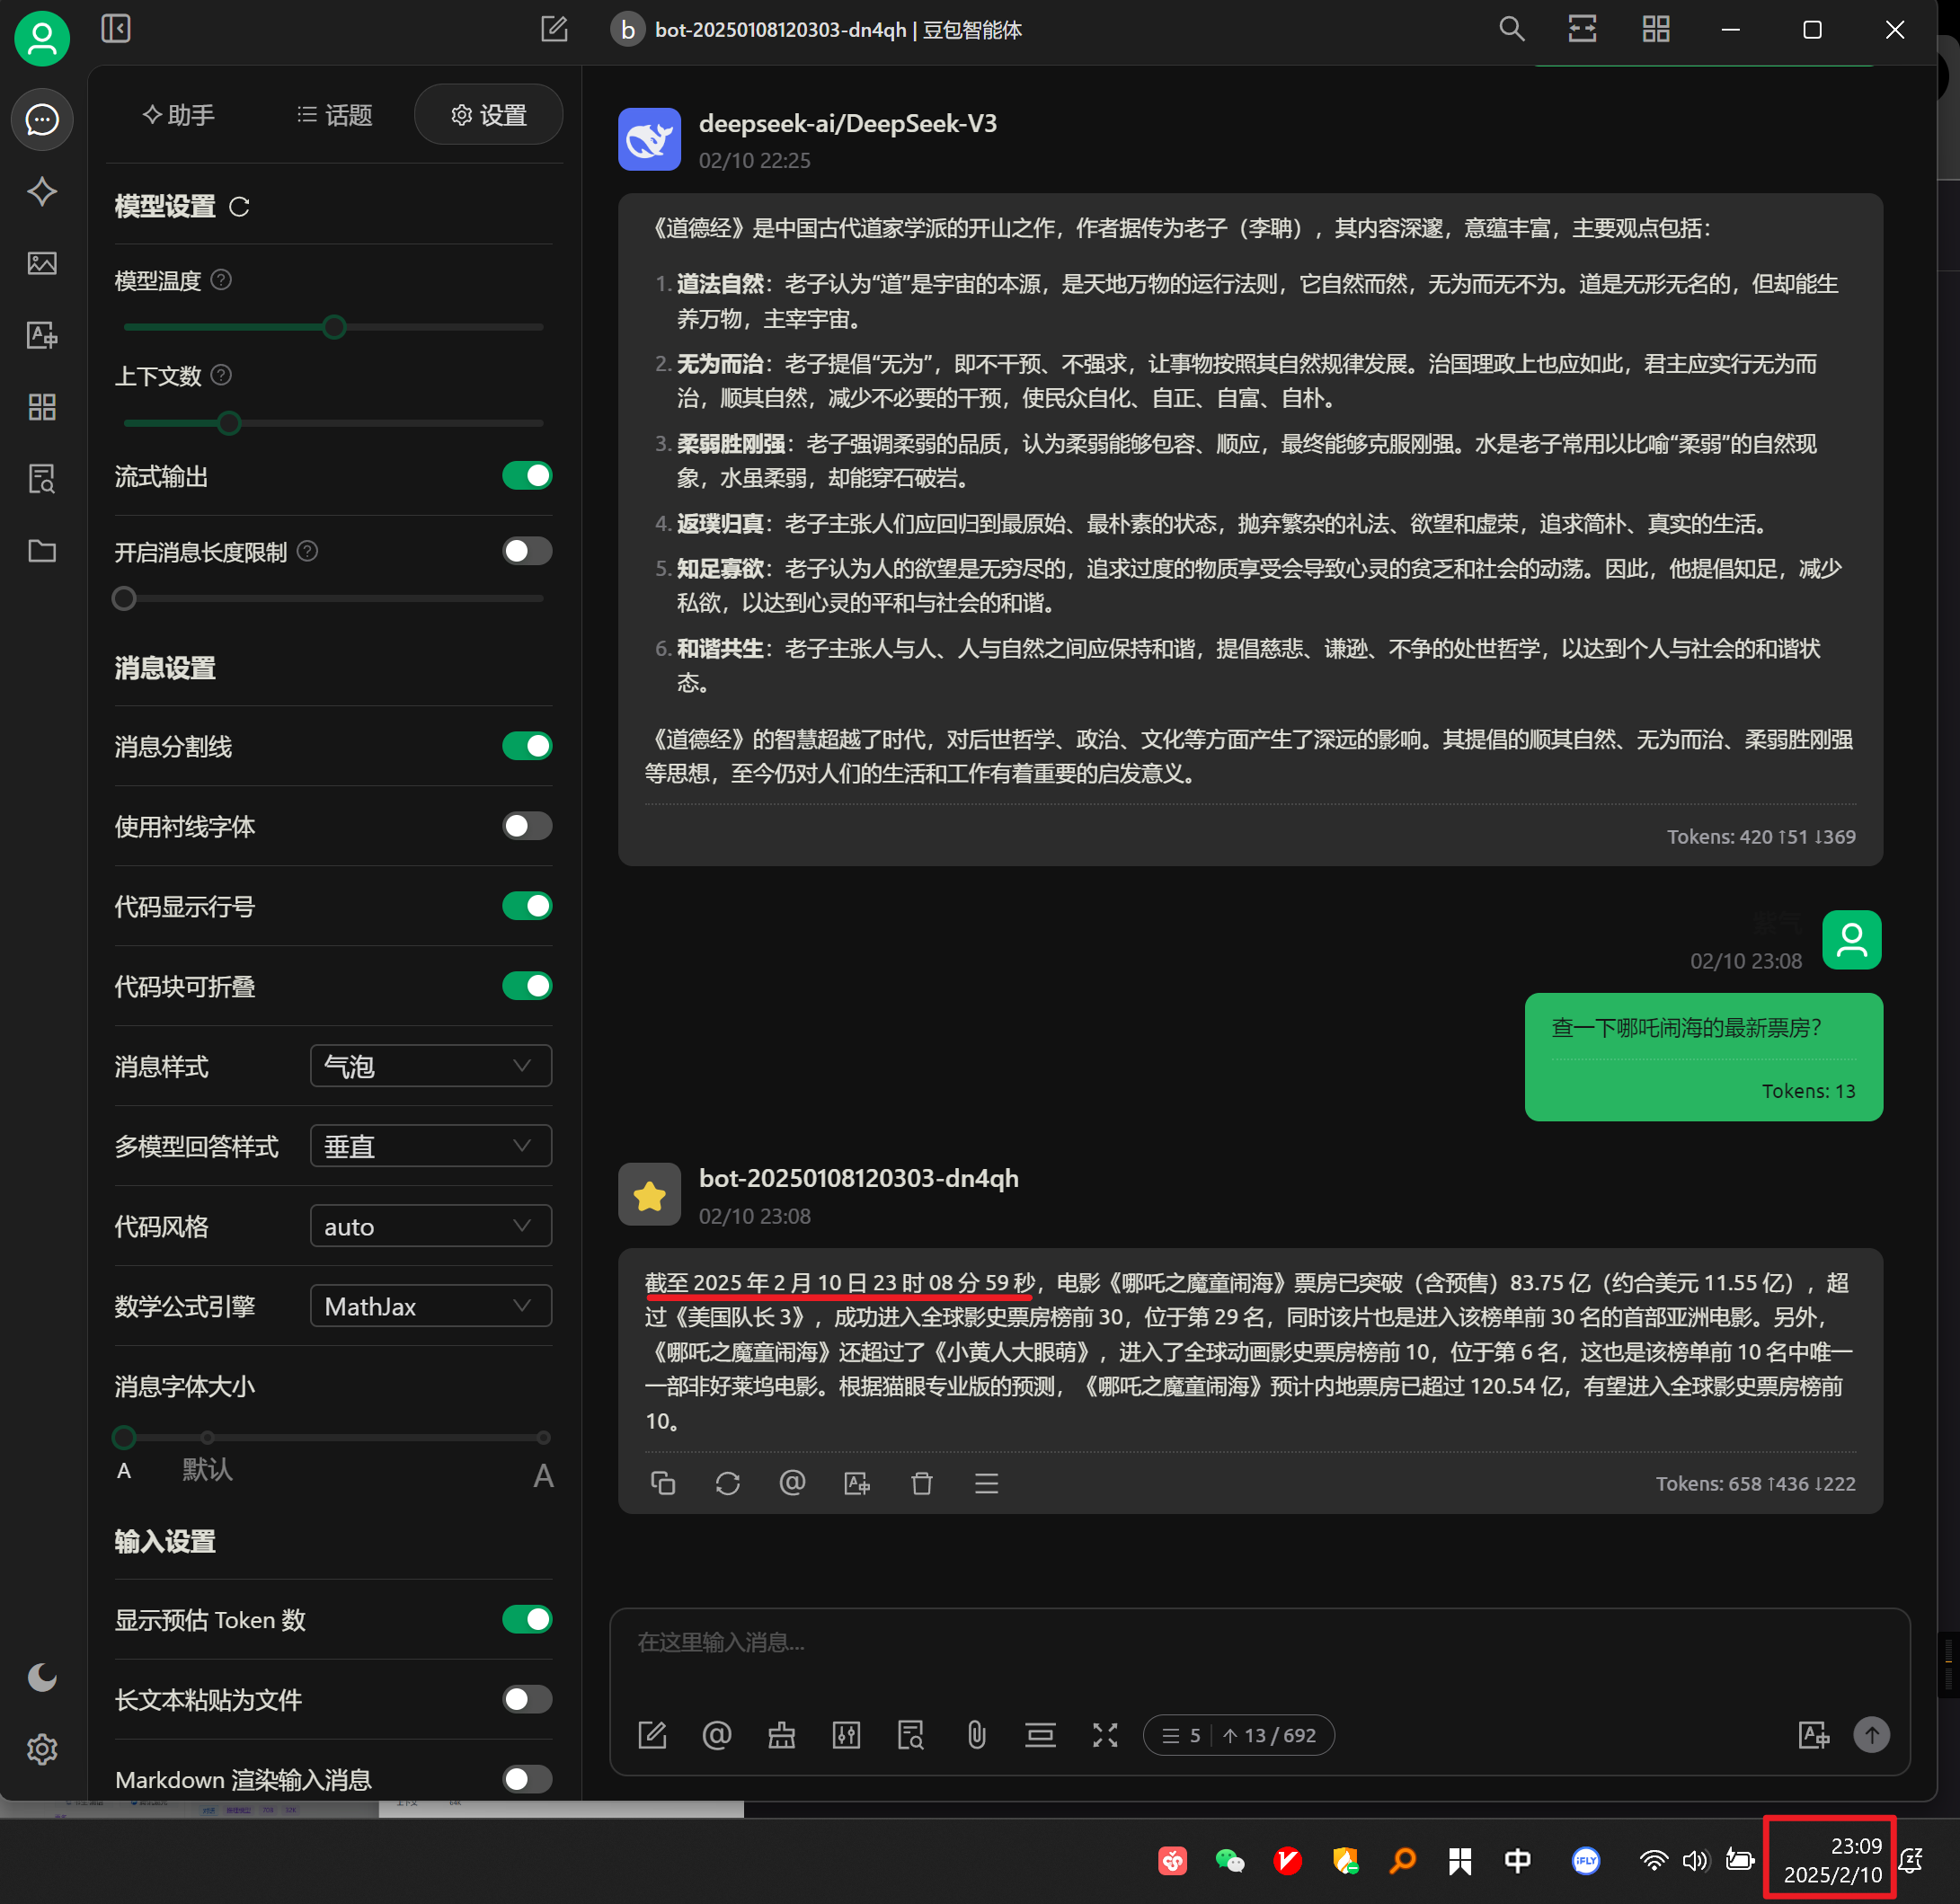Open WeChat from the system tray
Viewport: 1960px width, 1904px height.
click(1230, 1860)
